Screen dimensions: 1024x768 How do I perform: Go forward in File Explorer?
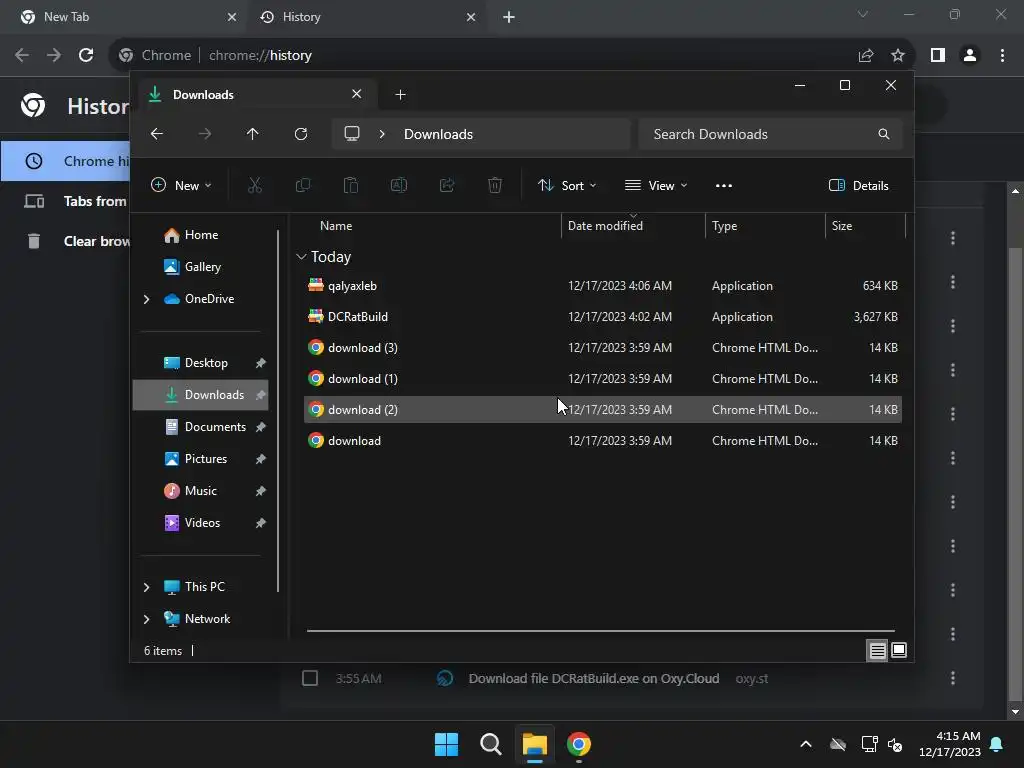(204, 134)
